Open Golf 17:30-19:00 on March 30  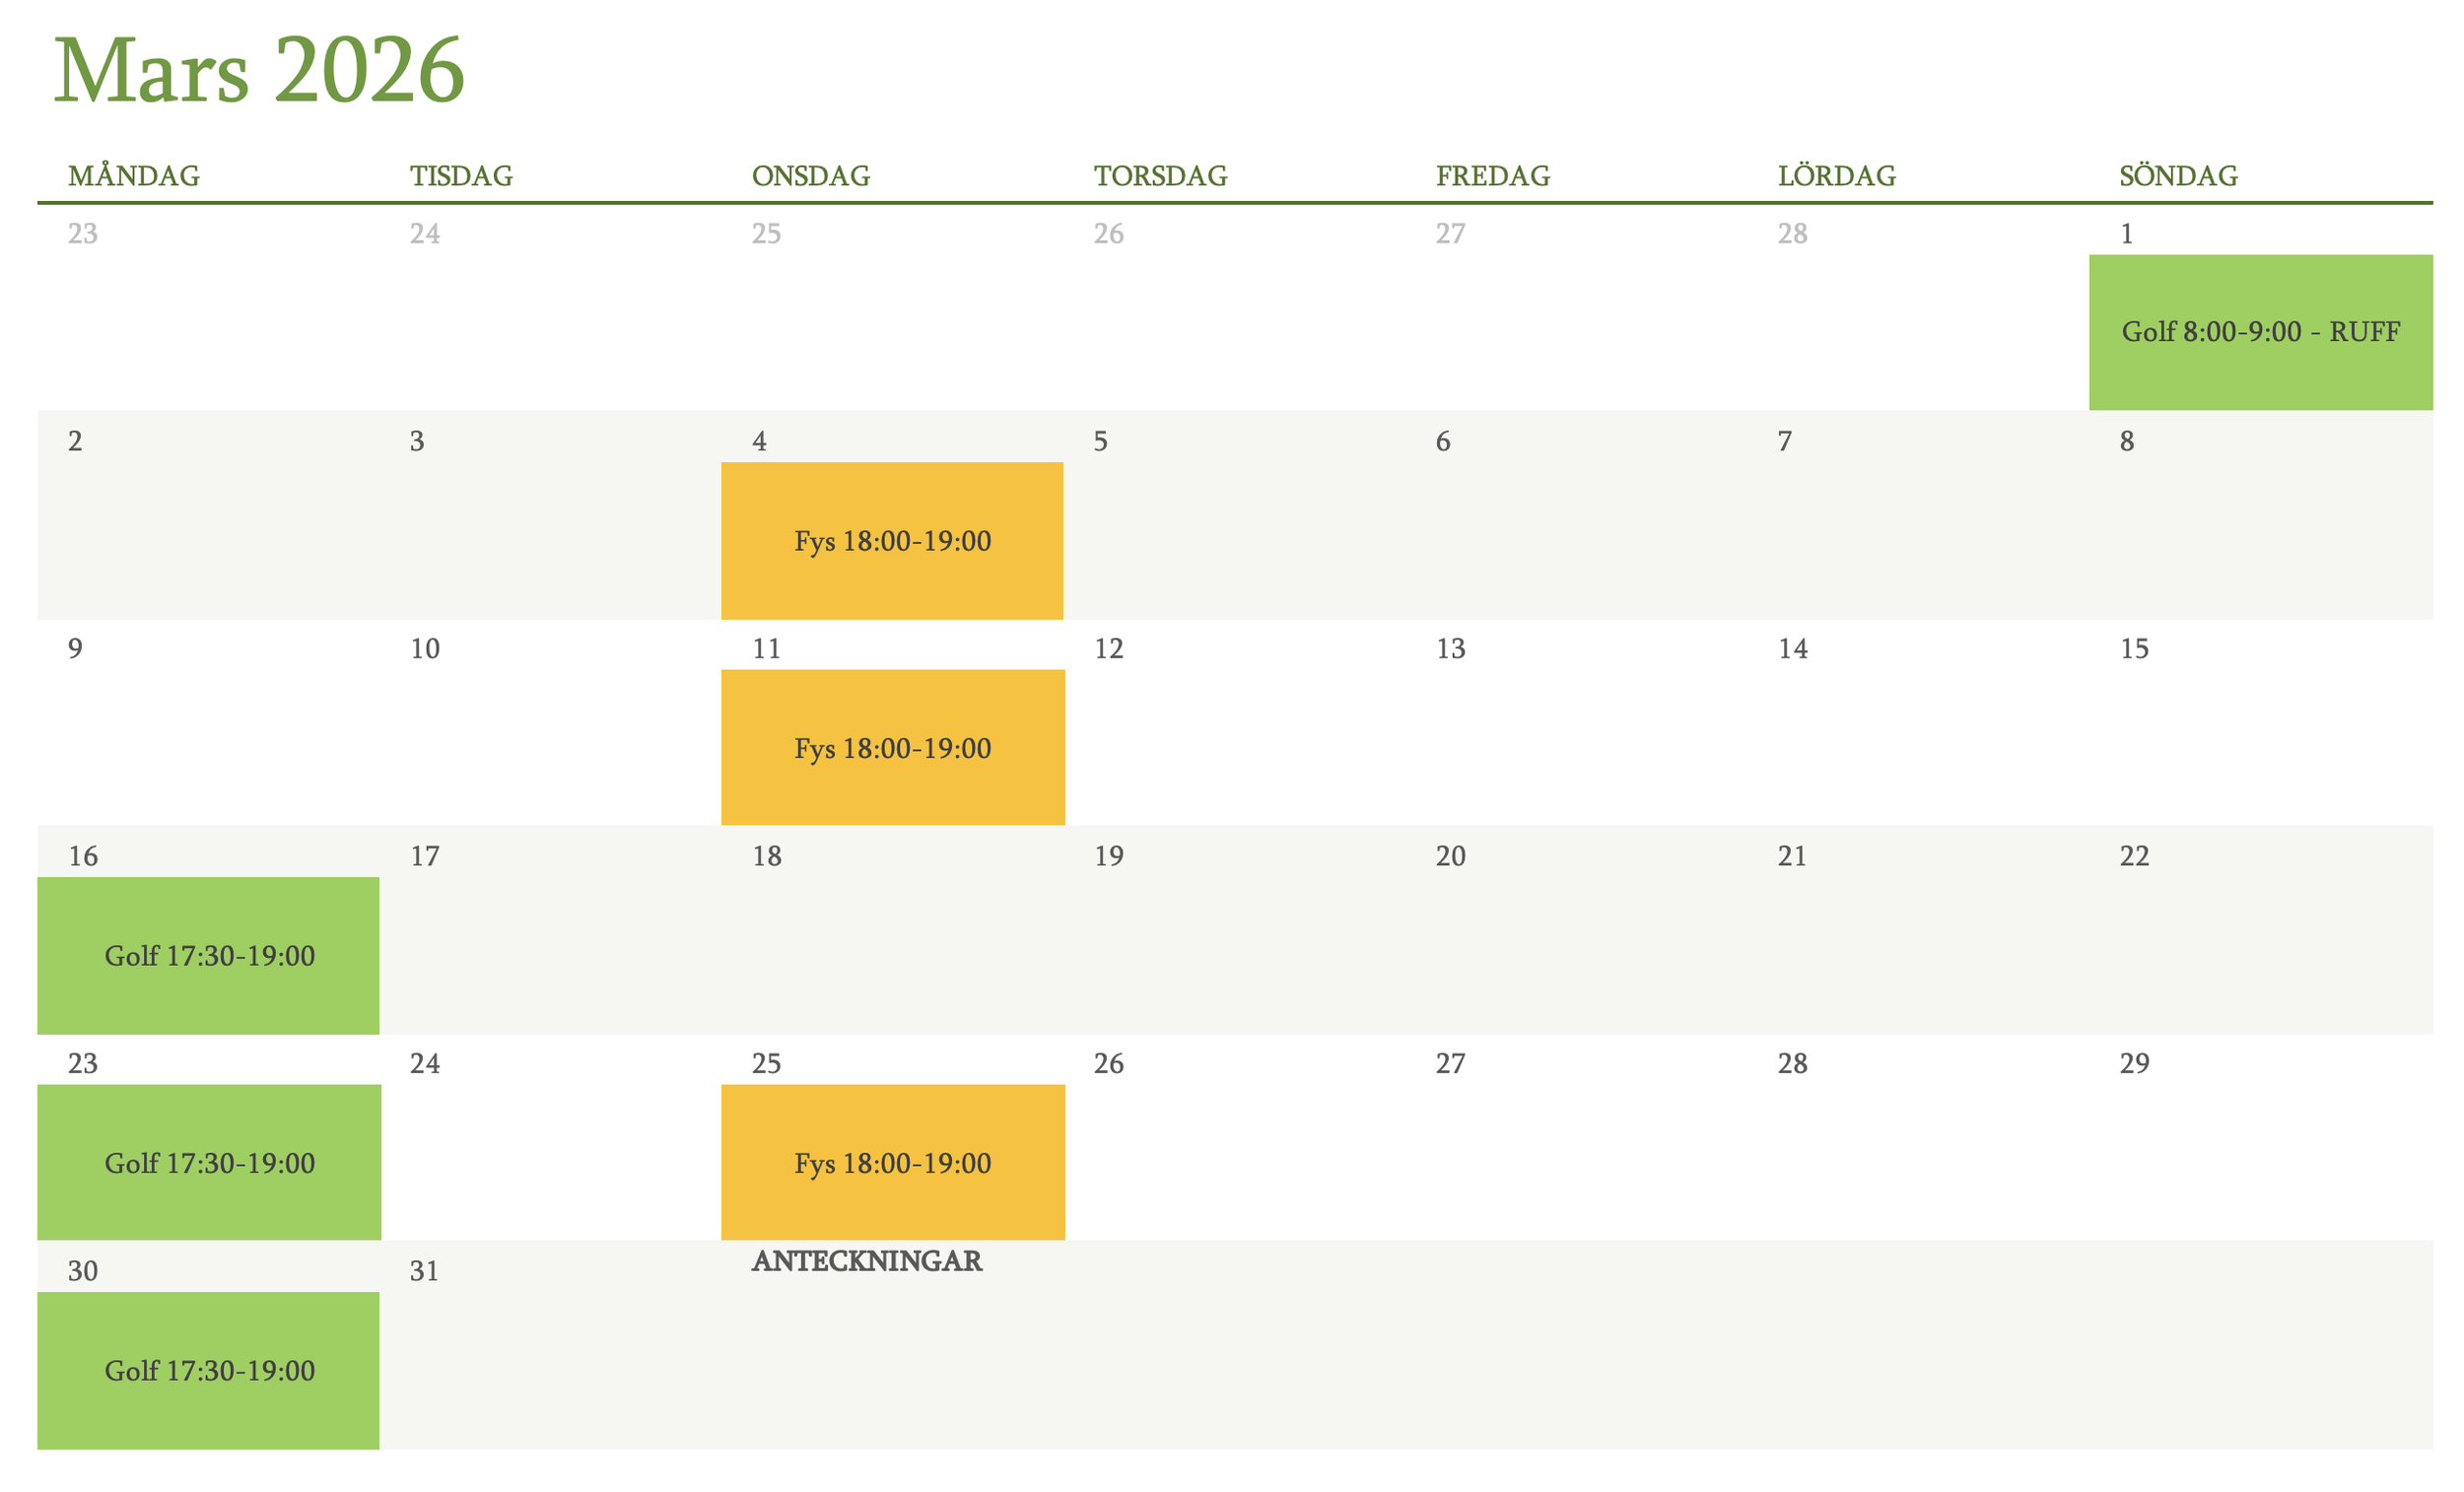coord(209,1370)
